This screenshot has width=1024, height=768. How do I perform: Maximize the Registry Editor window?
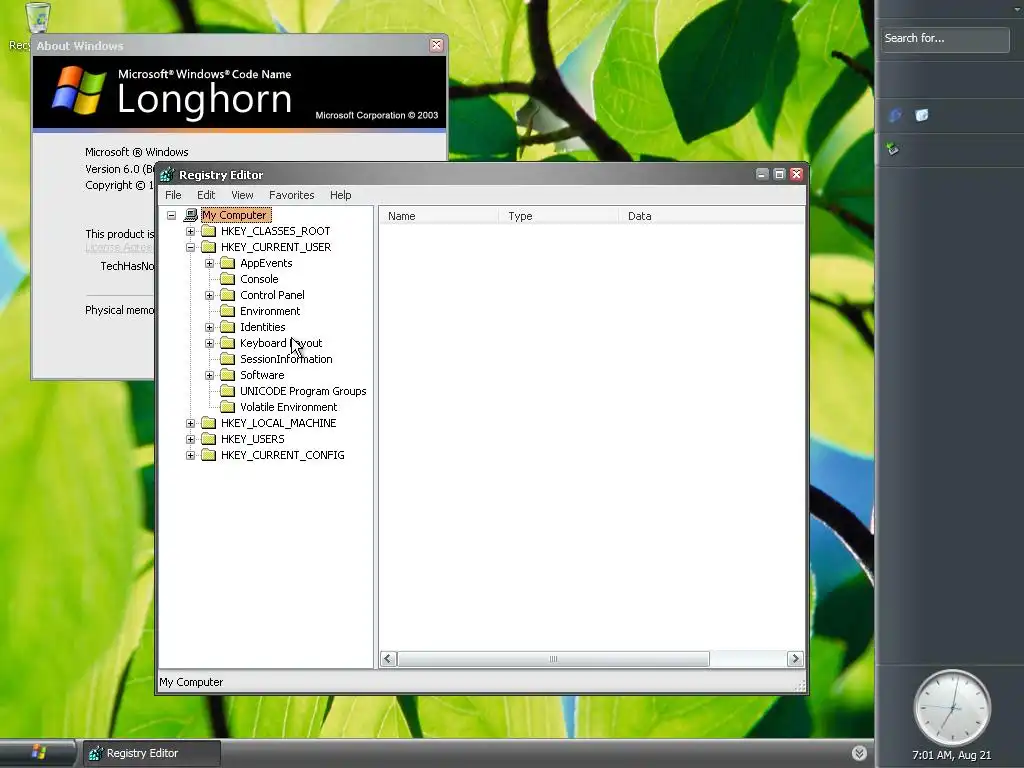[x=779, y=174]
